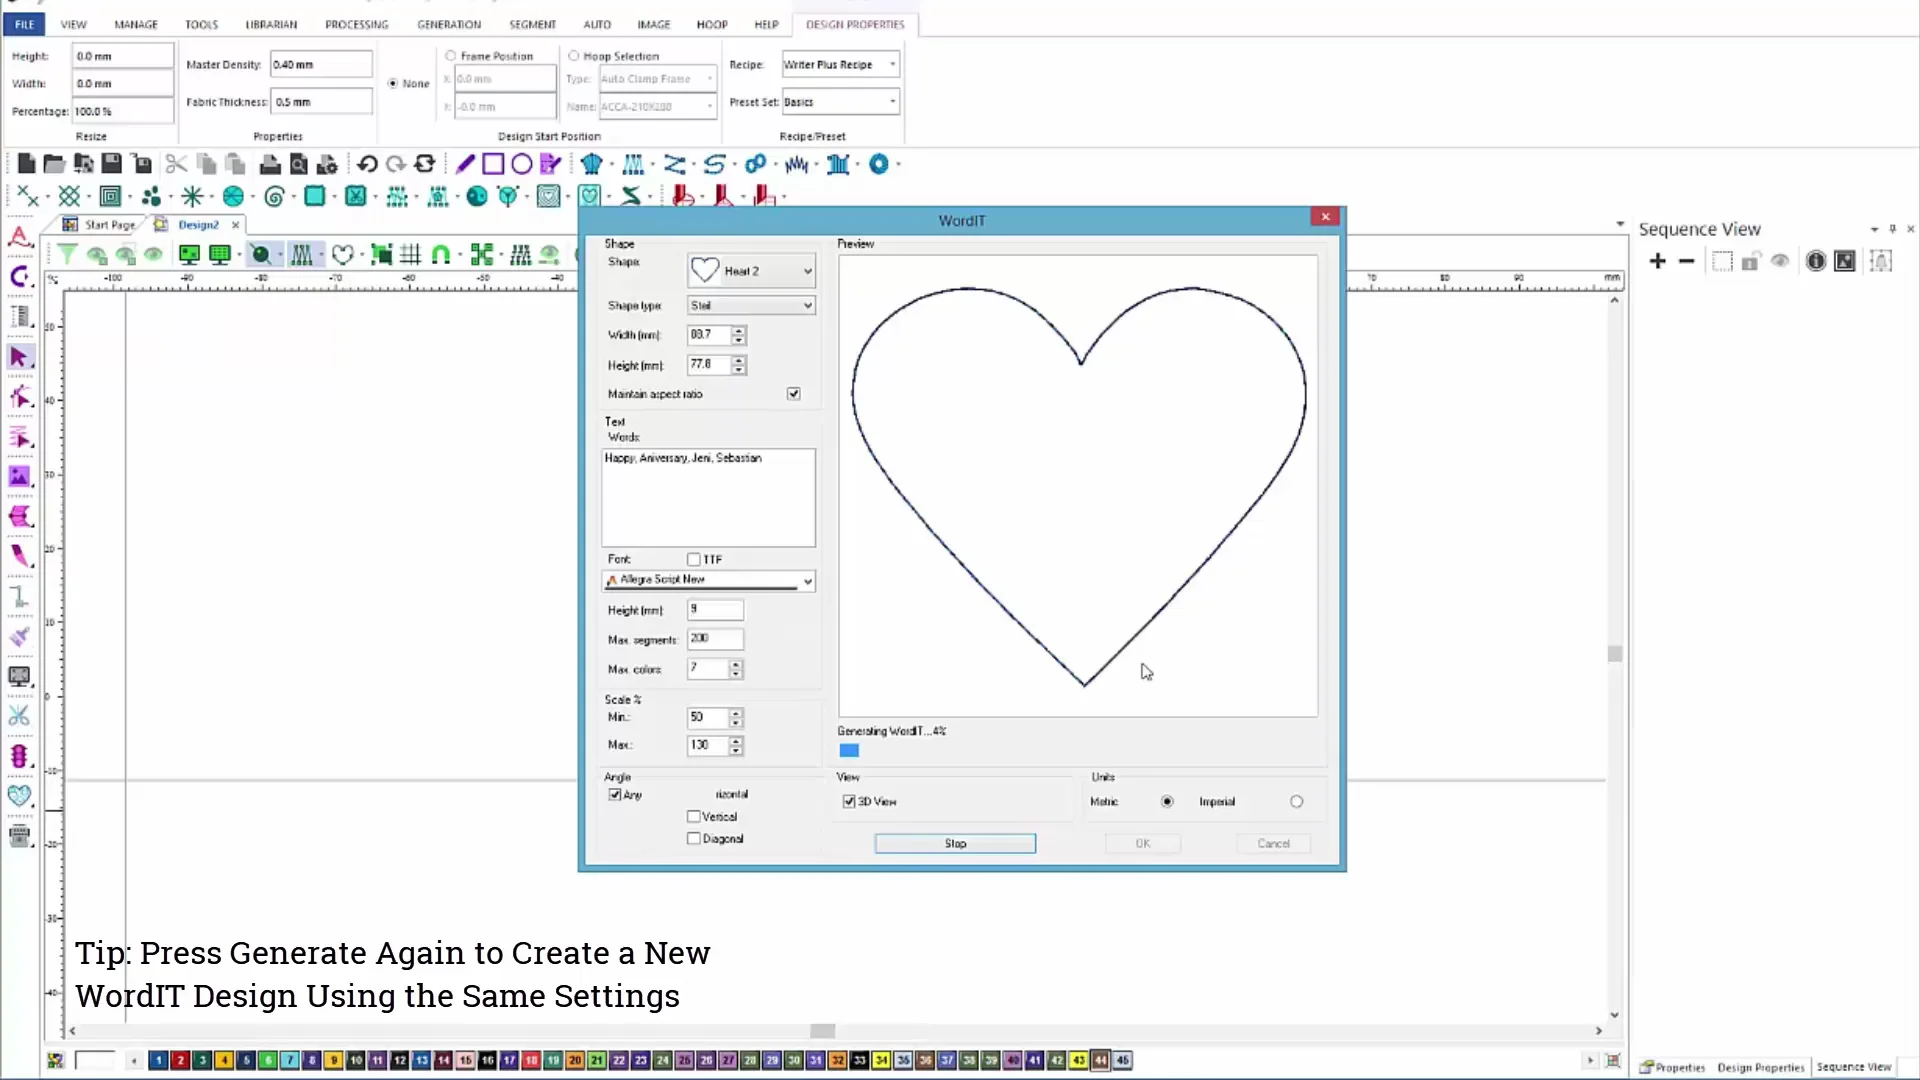Expand the Writer Plus Recipe dropdown
Viewport: 1920px width, 1080px height.
point(892,64)
